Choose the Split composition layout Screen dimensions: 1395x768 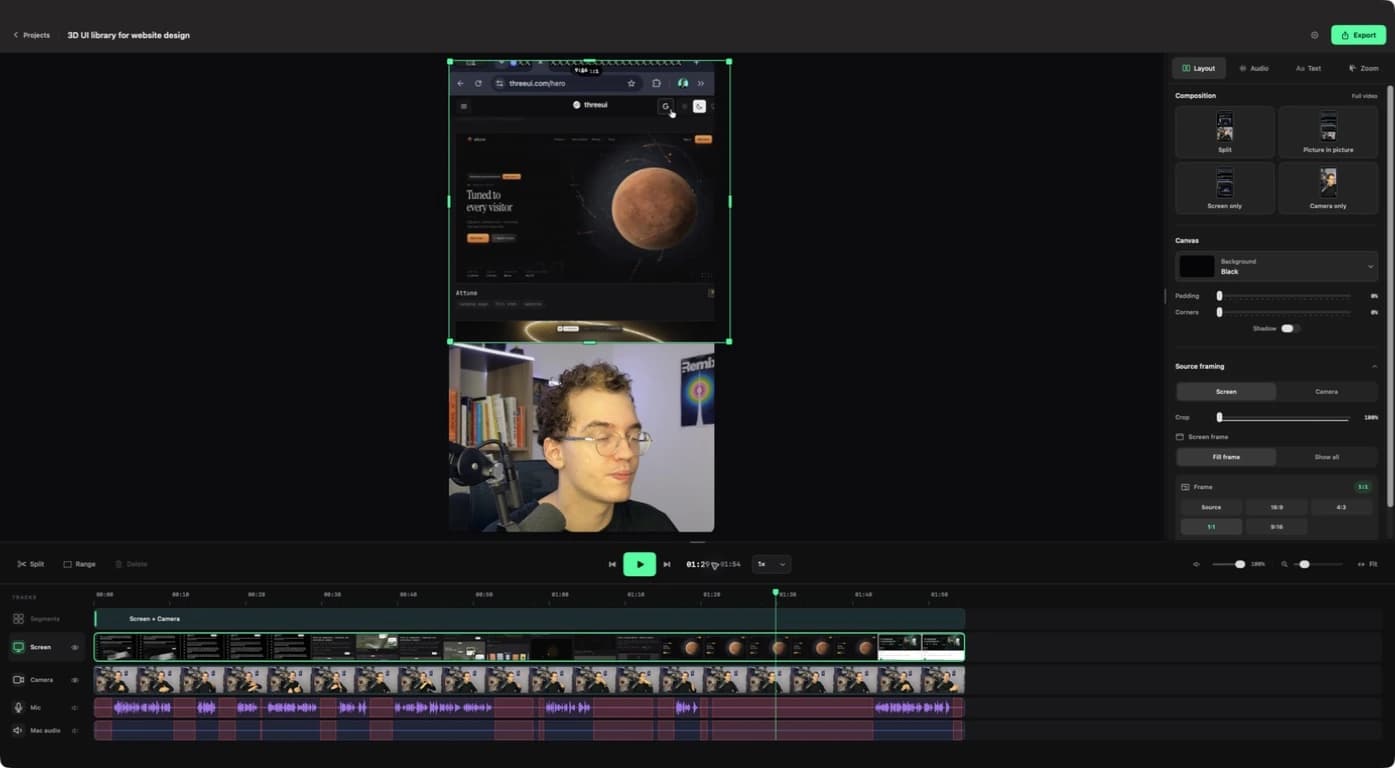point(1225,132)
